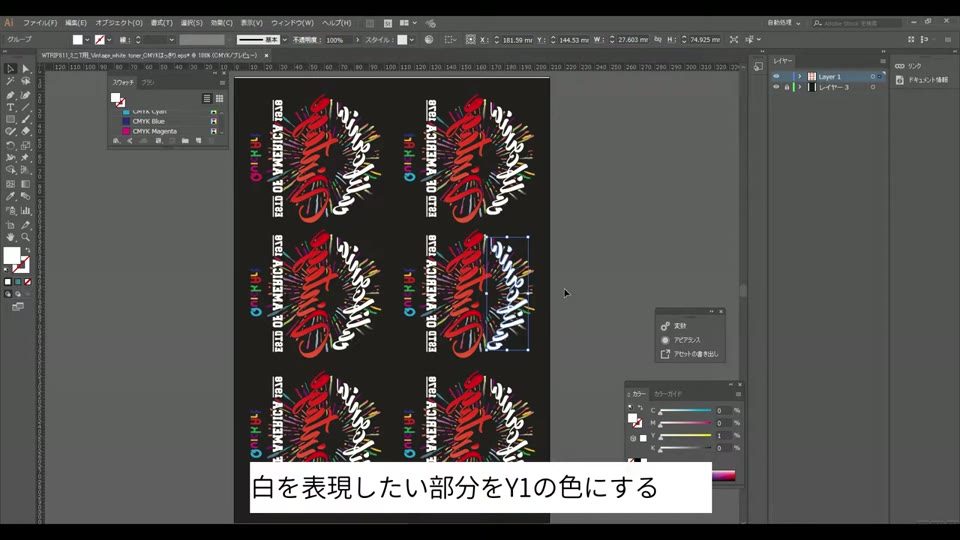Image resolution: width=960 pixels, height=540 pixels.
Task: Select the Blend tool
Action: coord(26,197)
